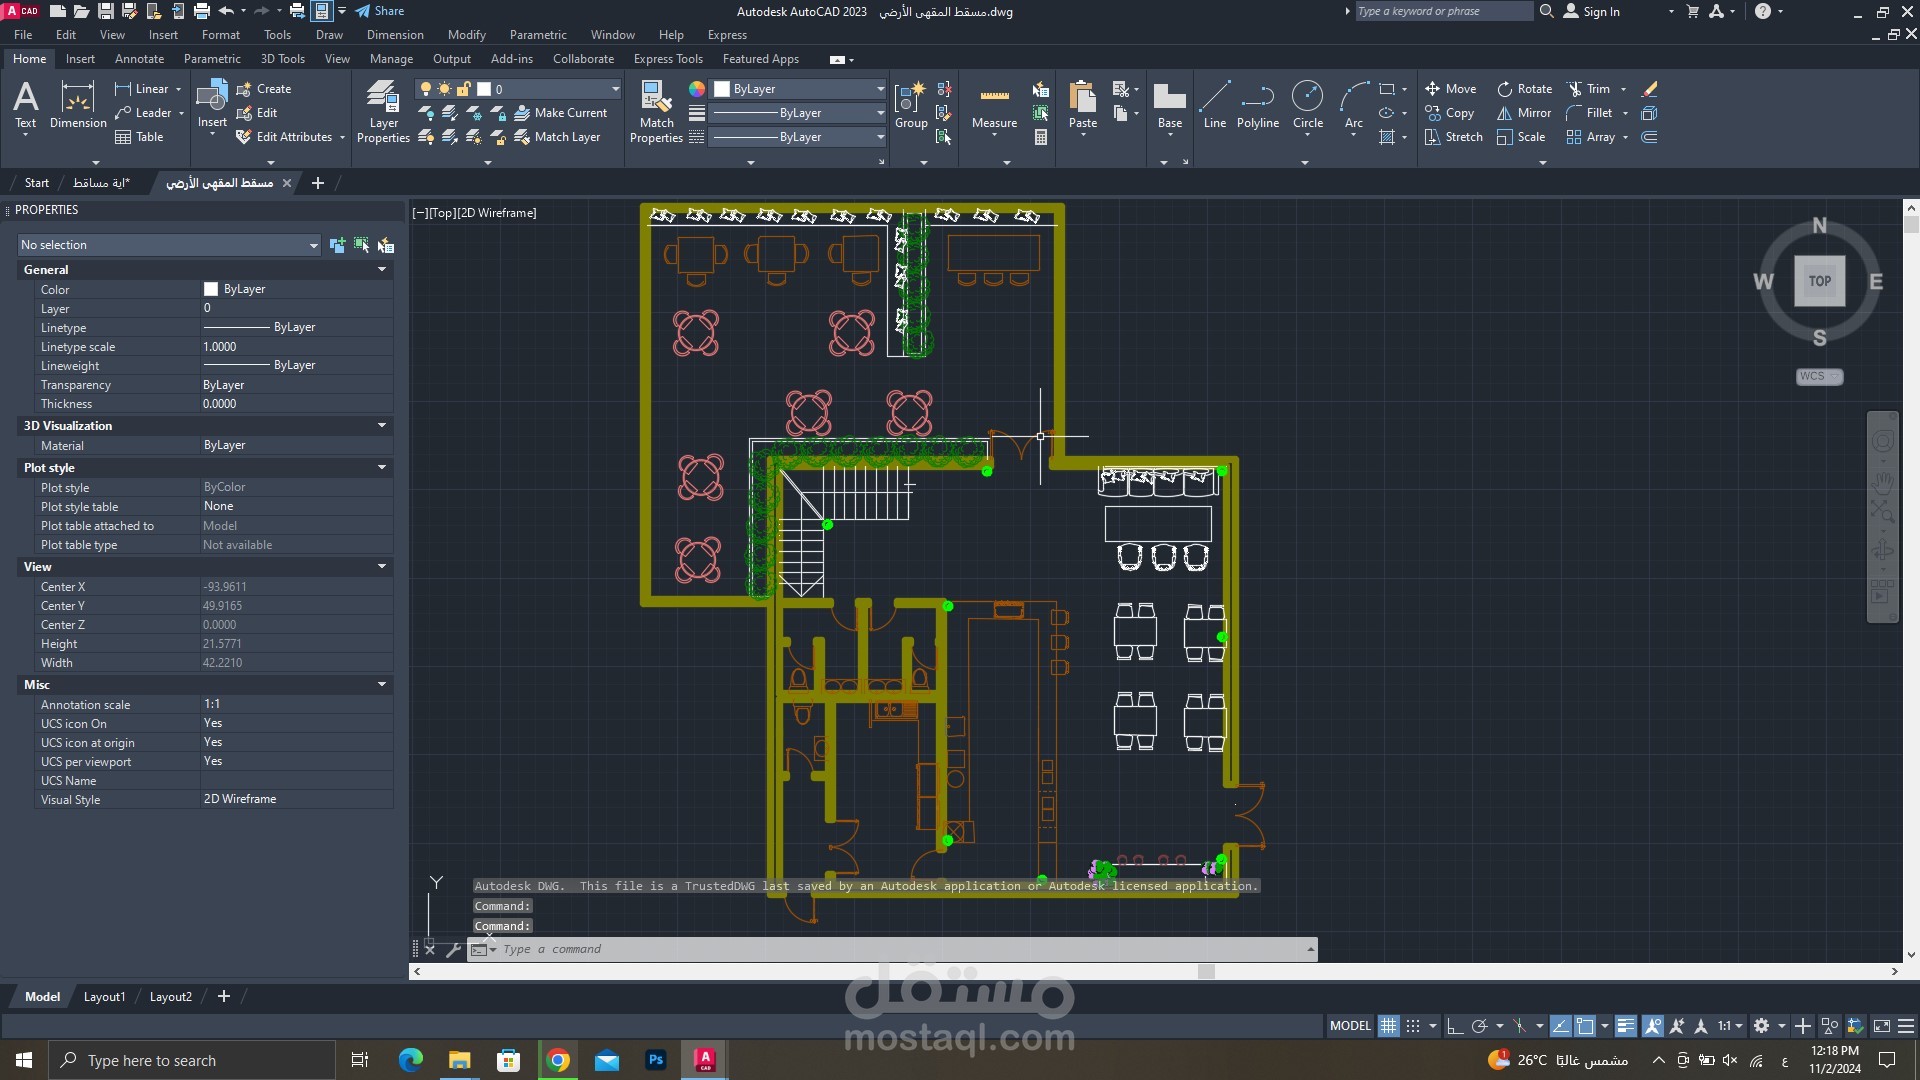1920x1080 pixels.
Task: Click the Edit Attributes button
Action: 284,137
